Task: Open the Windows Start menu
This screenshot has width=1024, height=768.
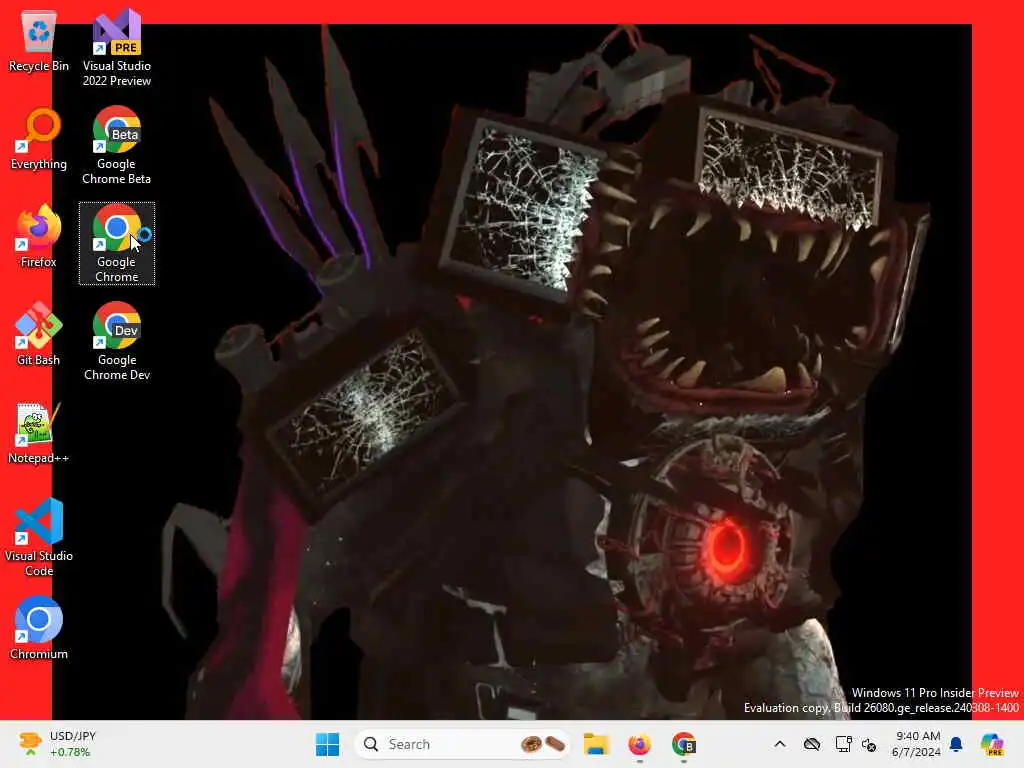Action: 327,744
